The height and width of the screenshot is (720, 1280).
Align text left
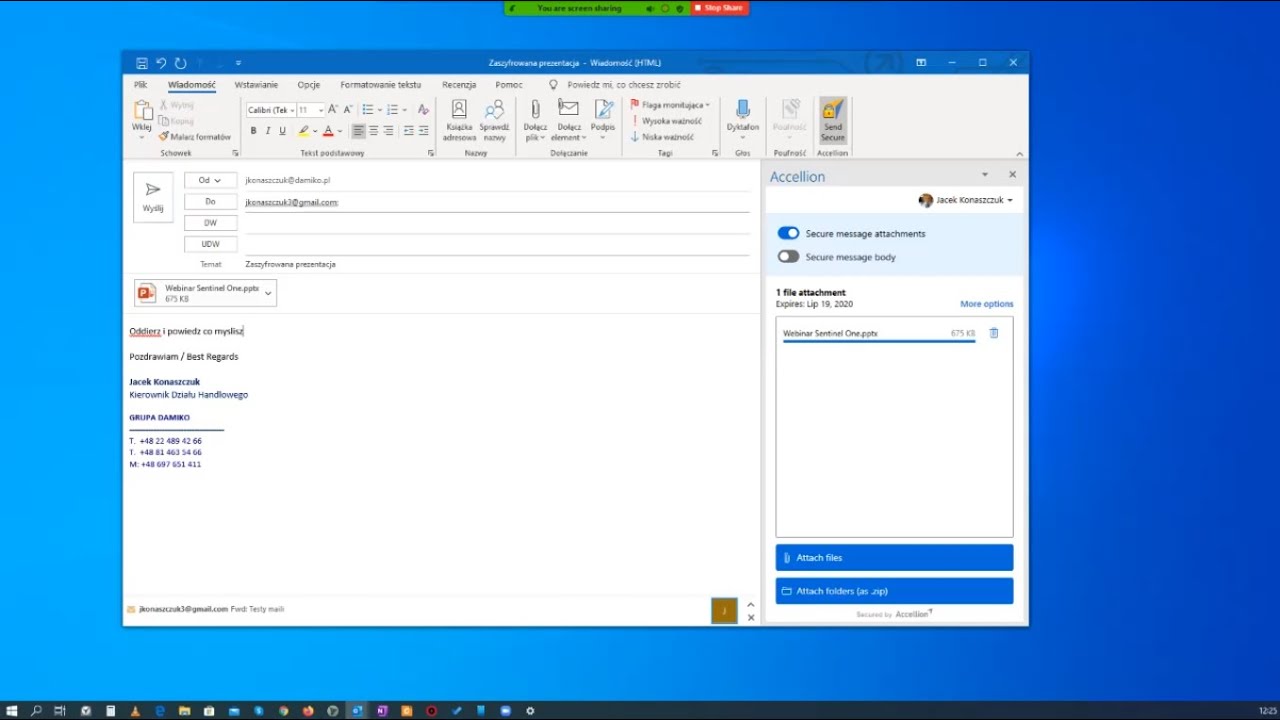358,131
